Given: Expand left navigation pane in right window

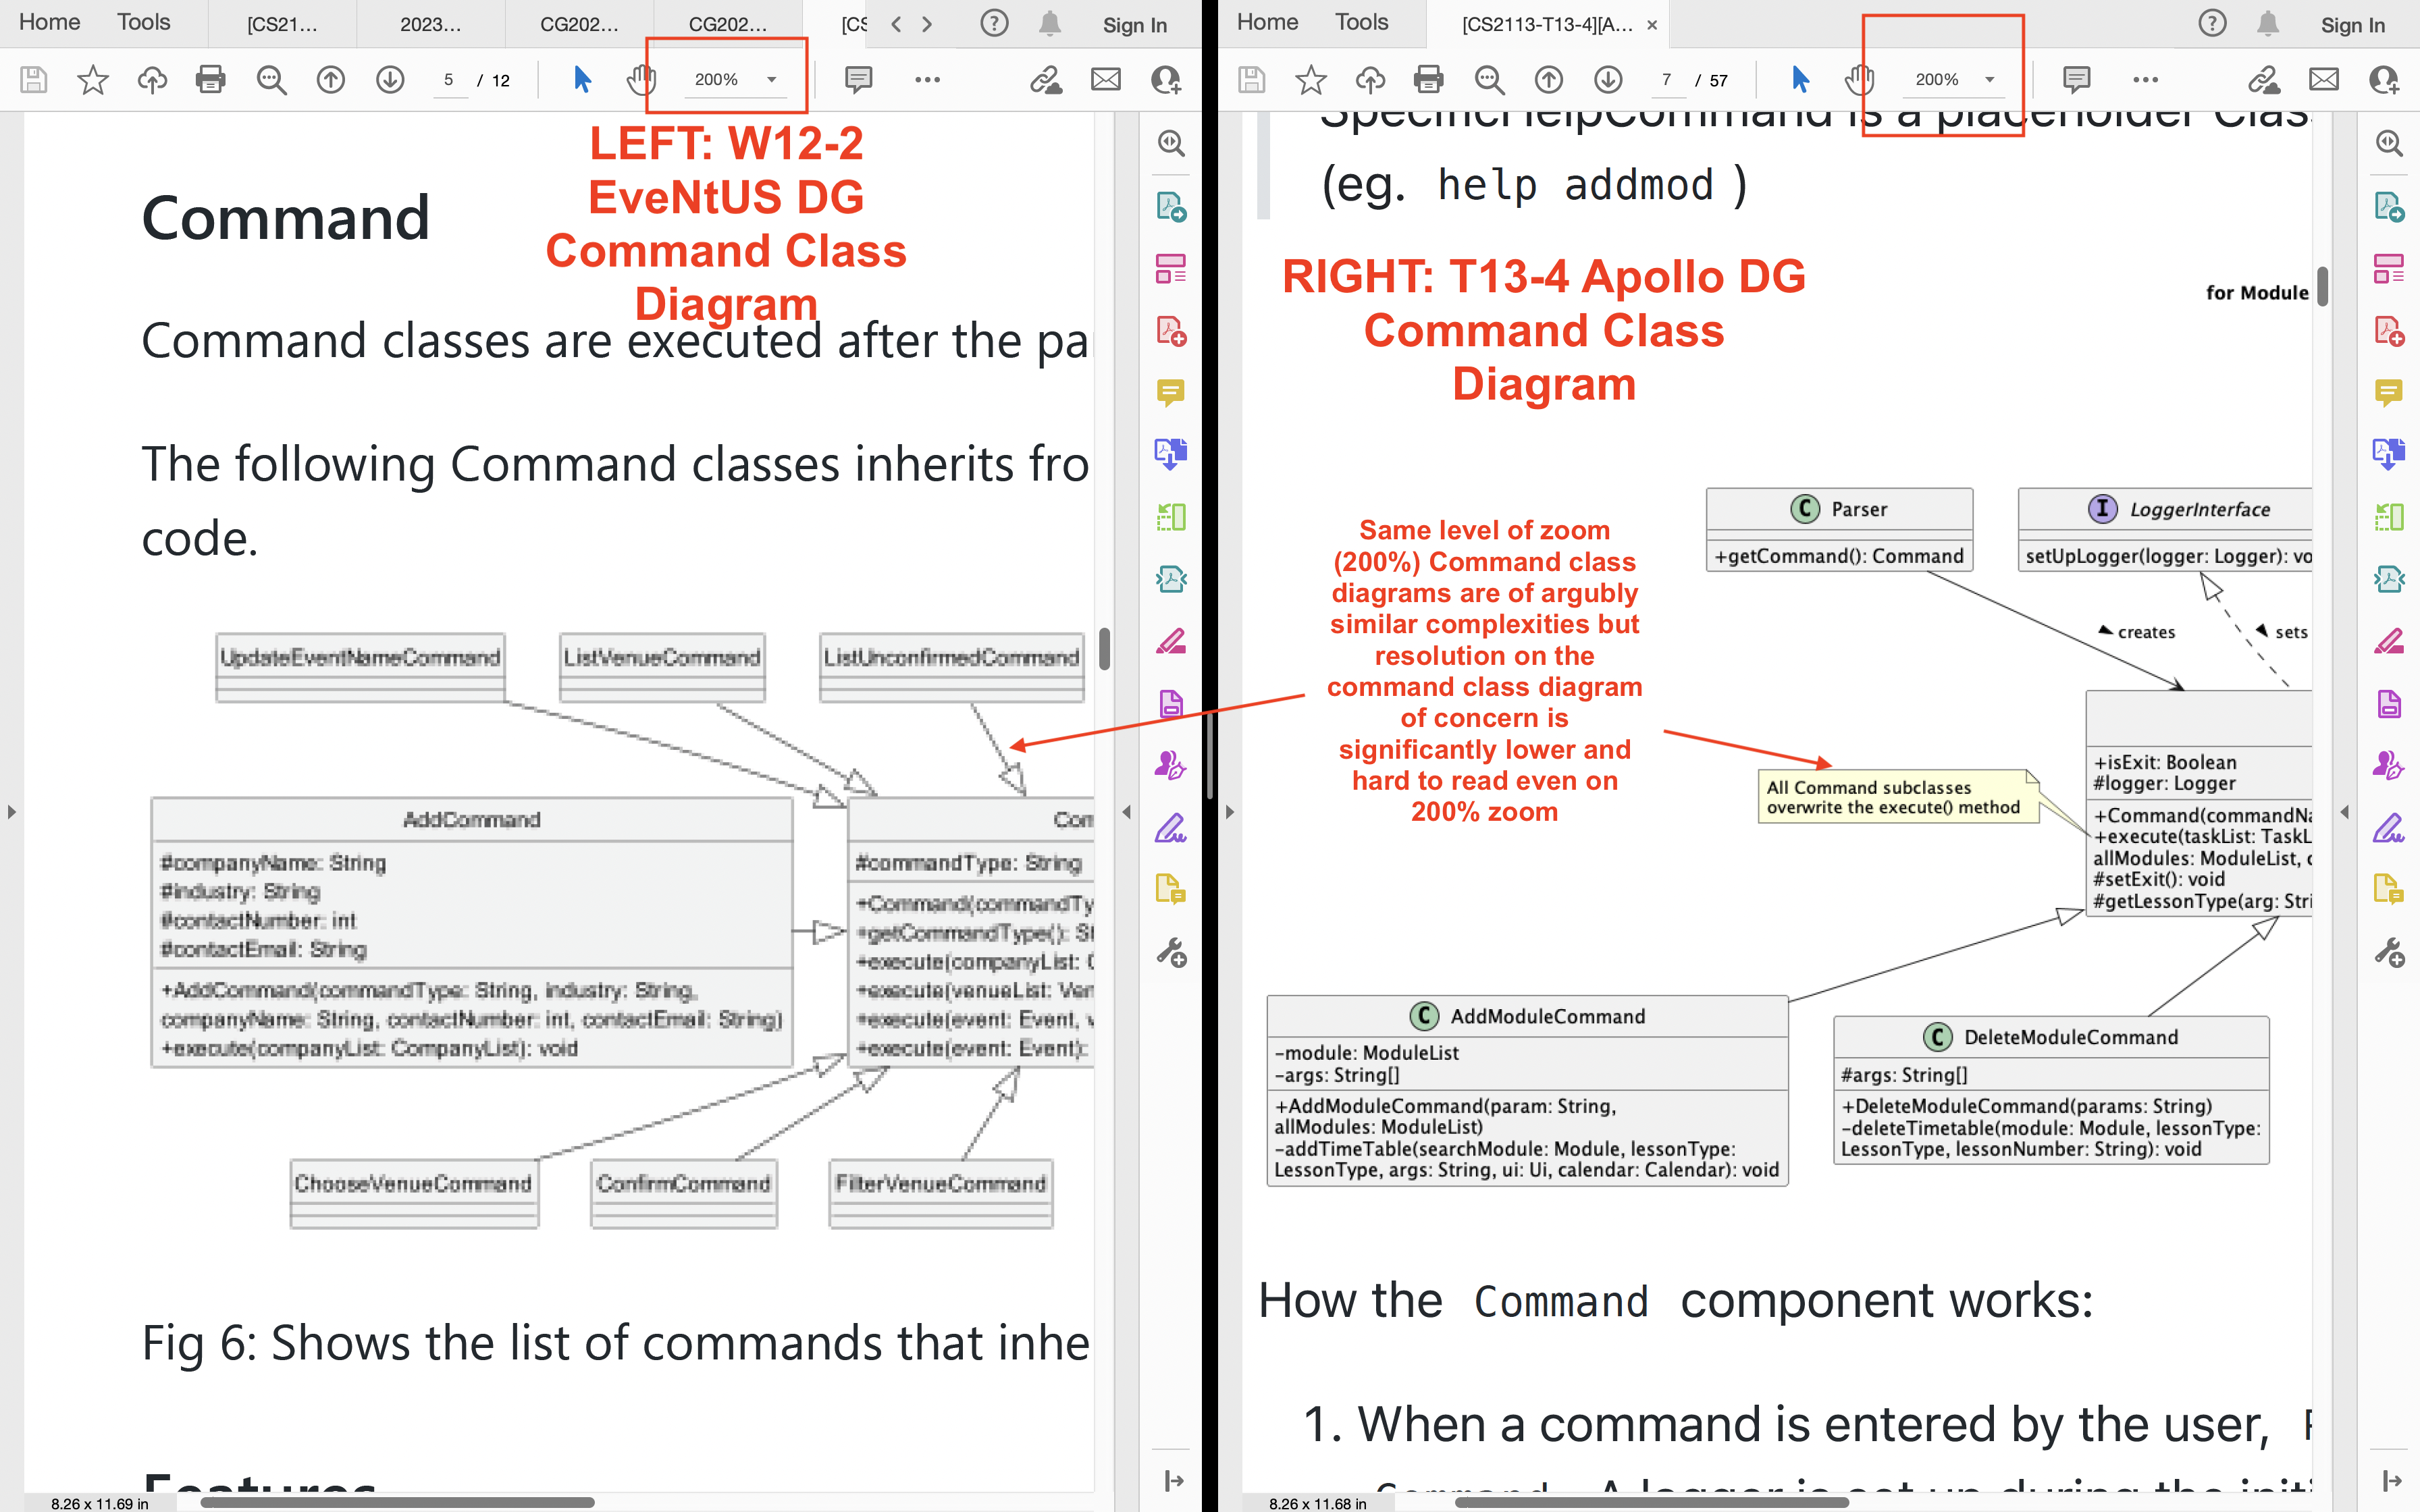Looking at the screenshot, I should point(1230,812).
